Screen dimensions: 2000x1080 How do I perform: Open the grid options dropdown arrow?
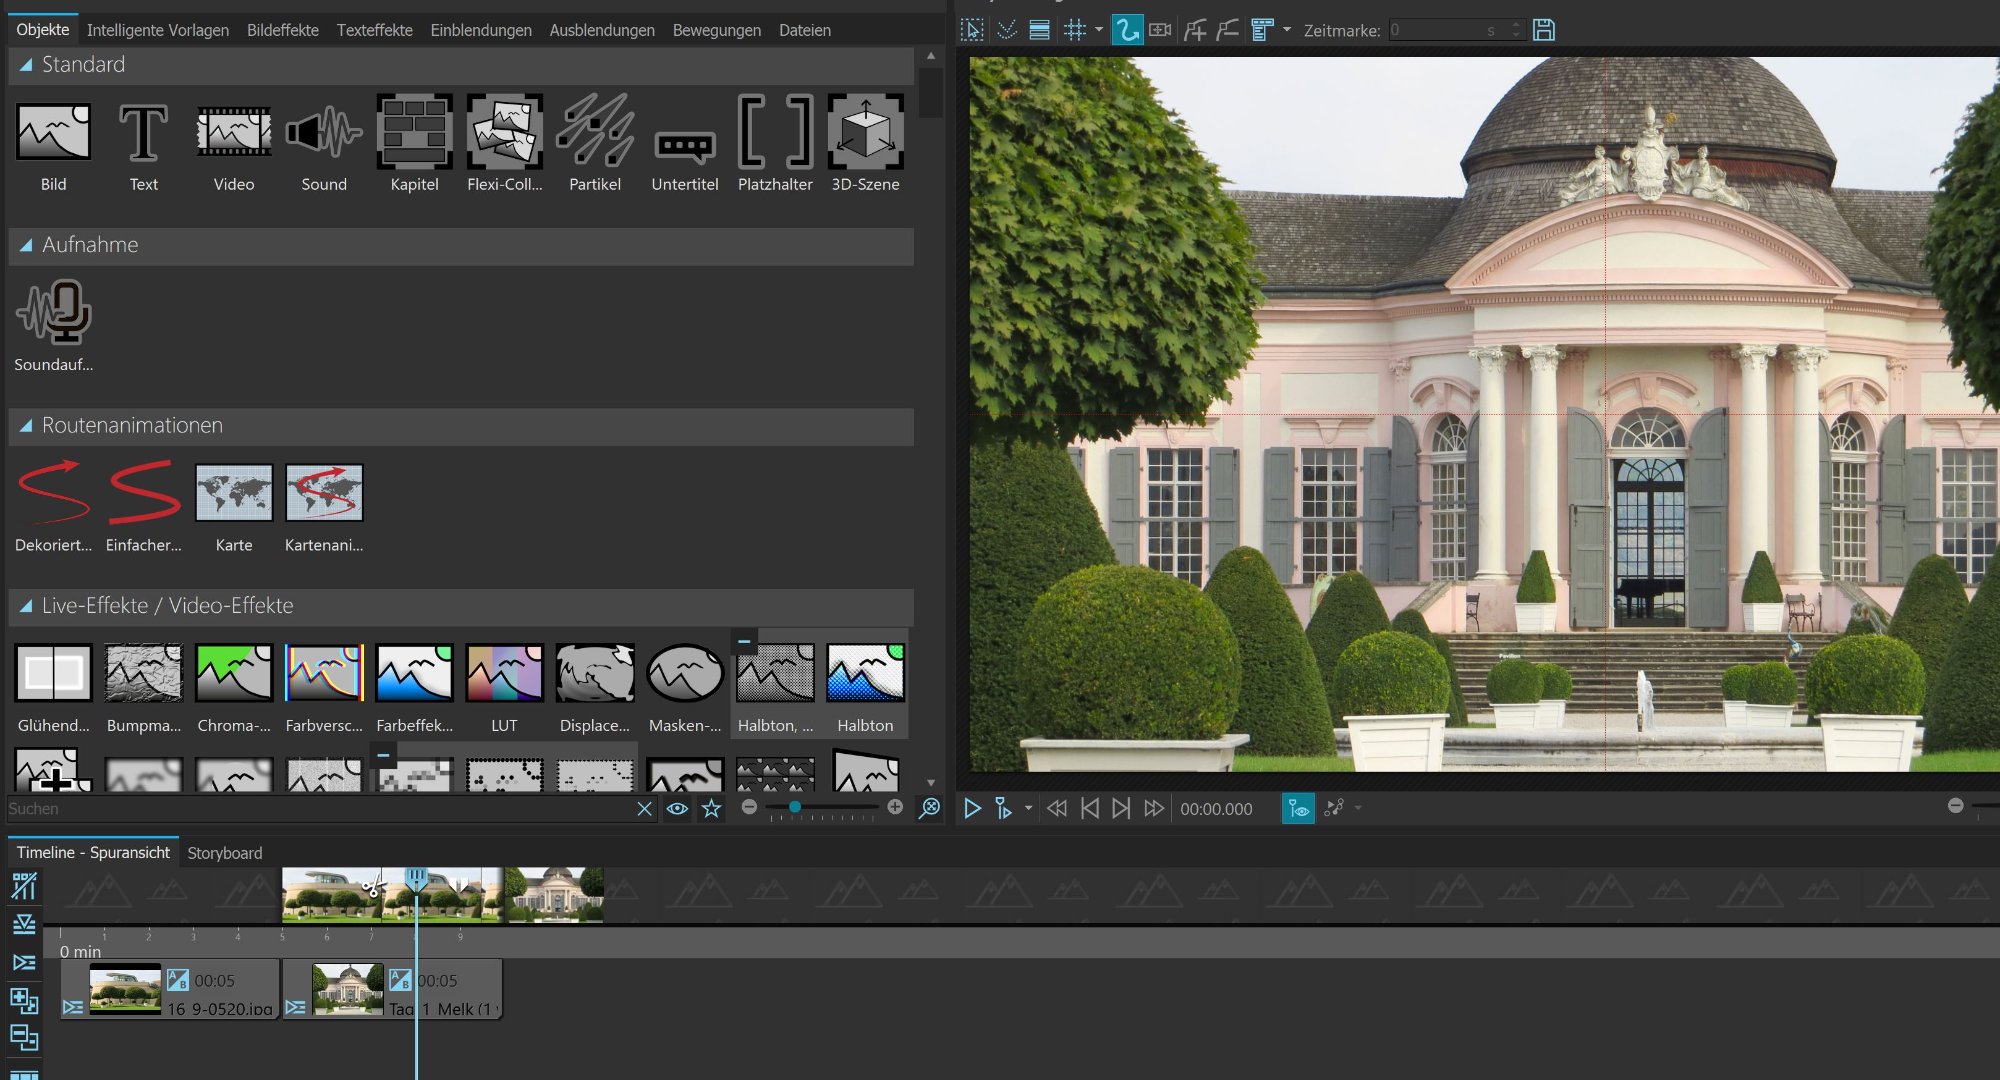pos(1099,30)
